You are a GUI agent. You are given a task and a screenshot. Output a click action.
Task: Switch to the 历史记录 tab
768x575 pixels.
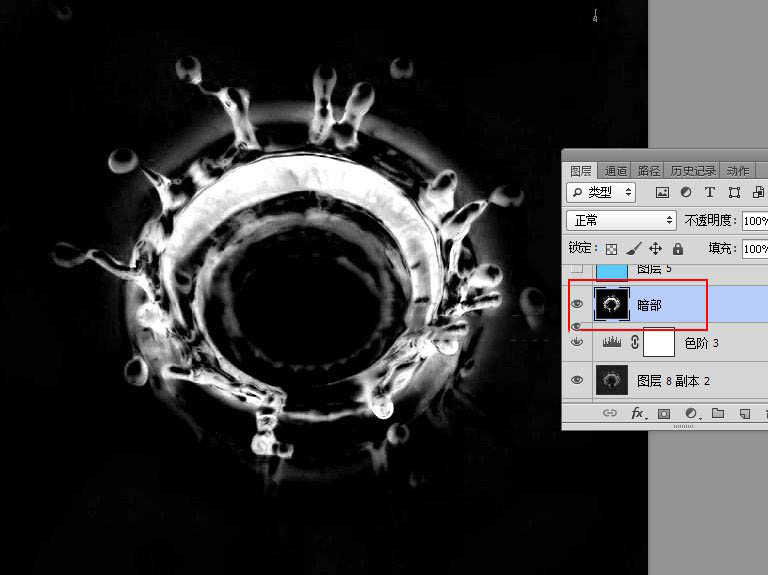click(692, 171)
